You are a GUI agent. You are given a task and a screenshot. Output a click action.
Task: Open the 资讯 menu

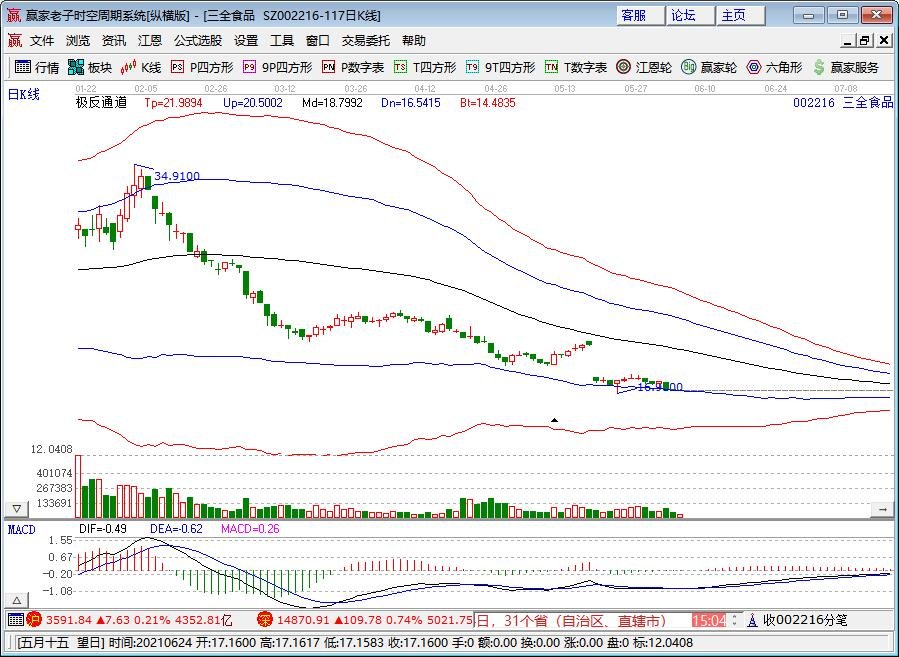(114, 41)
